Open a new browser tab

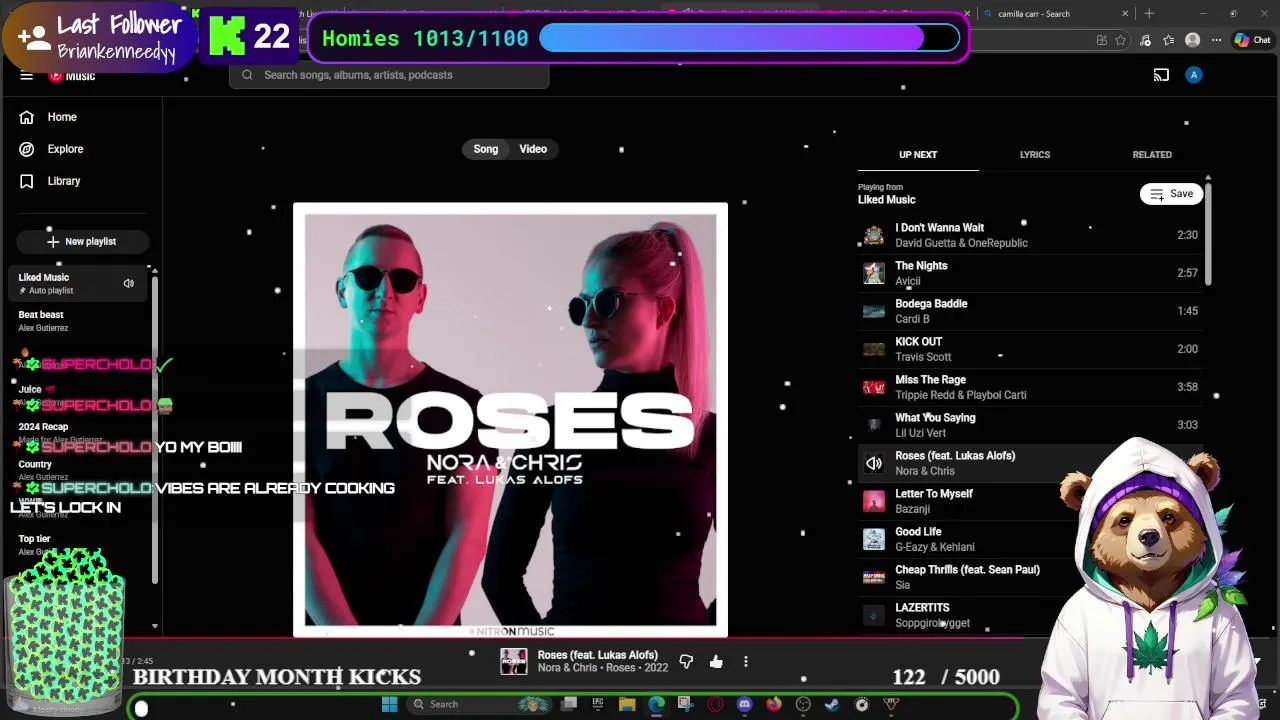[x=1149, y=14]
